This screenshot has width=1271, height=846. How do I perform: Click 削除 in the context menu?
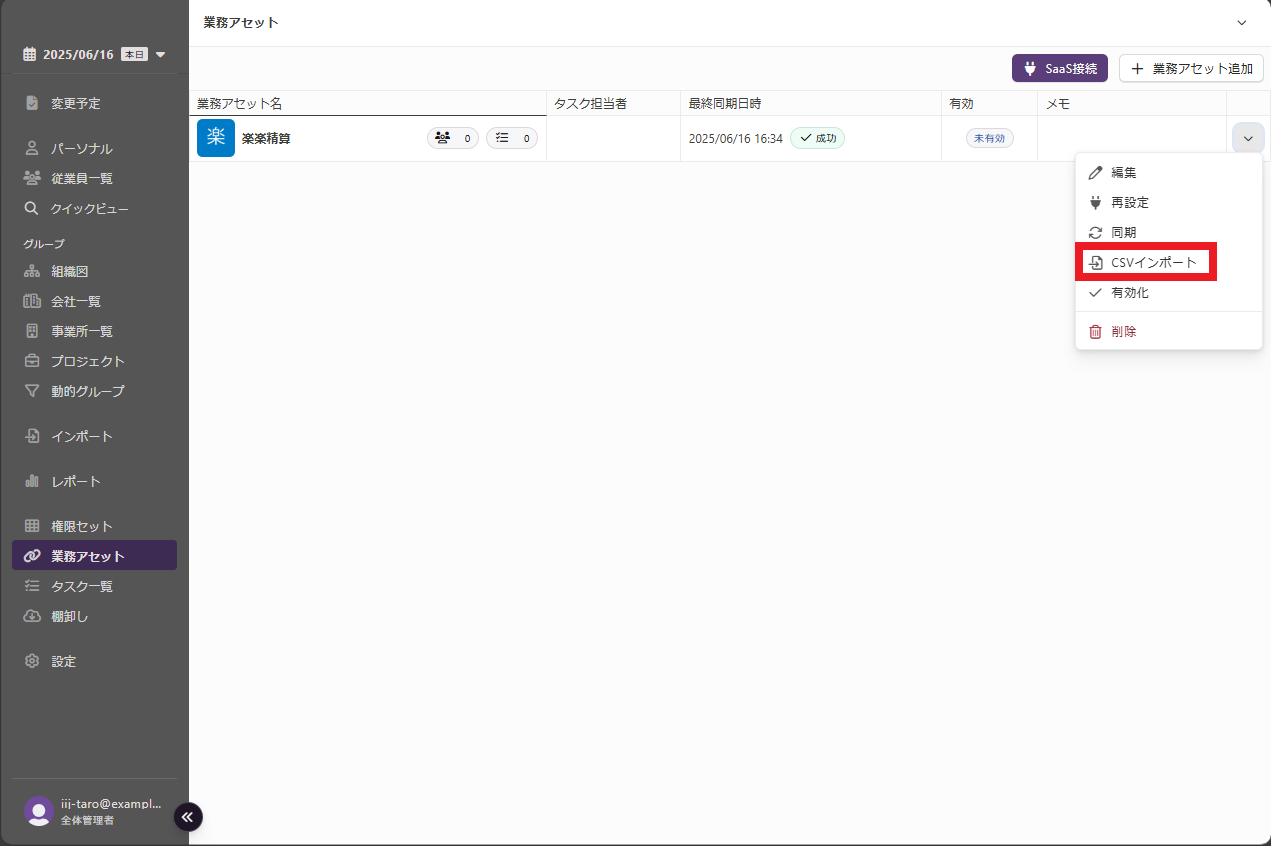tap(1123, 331)
